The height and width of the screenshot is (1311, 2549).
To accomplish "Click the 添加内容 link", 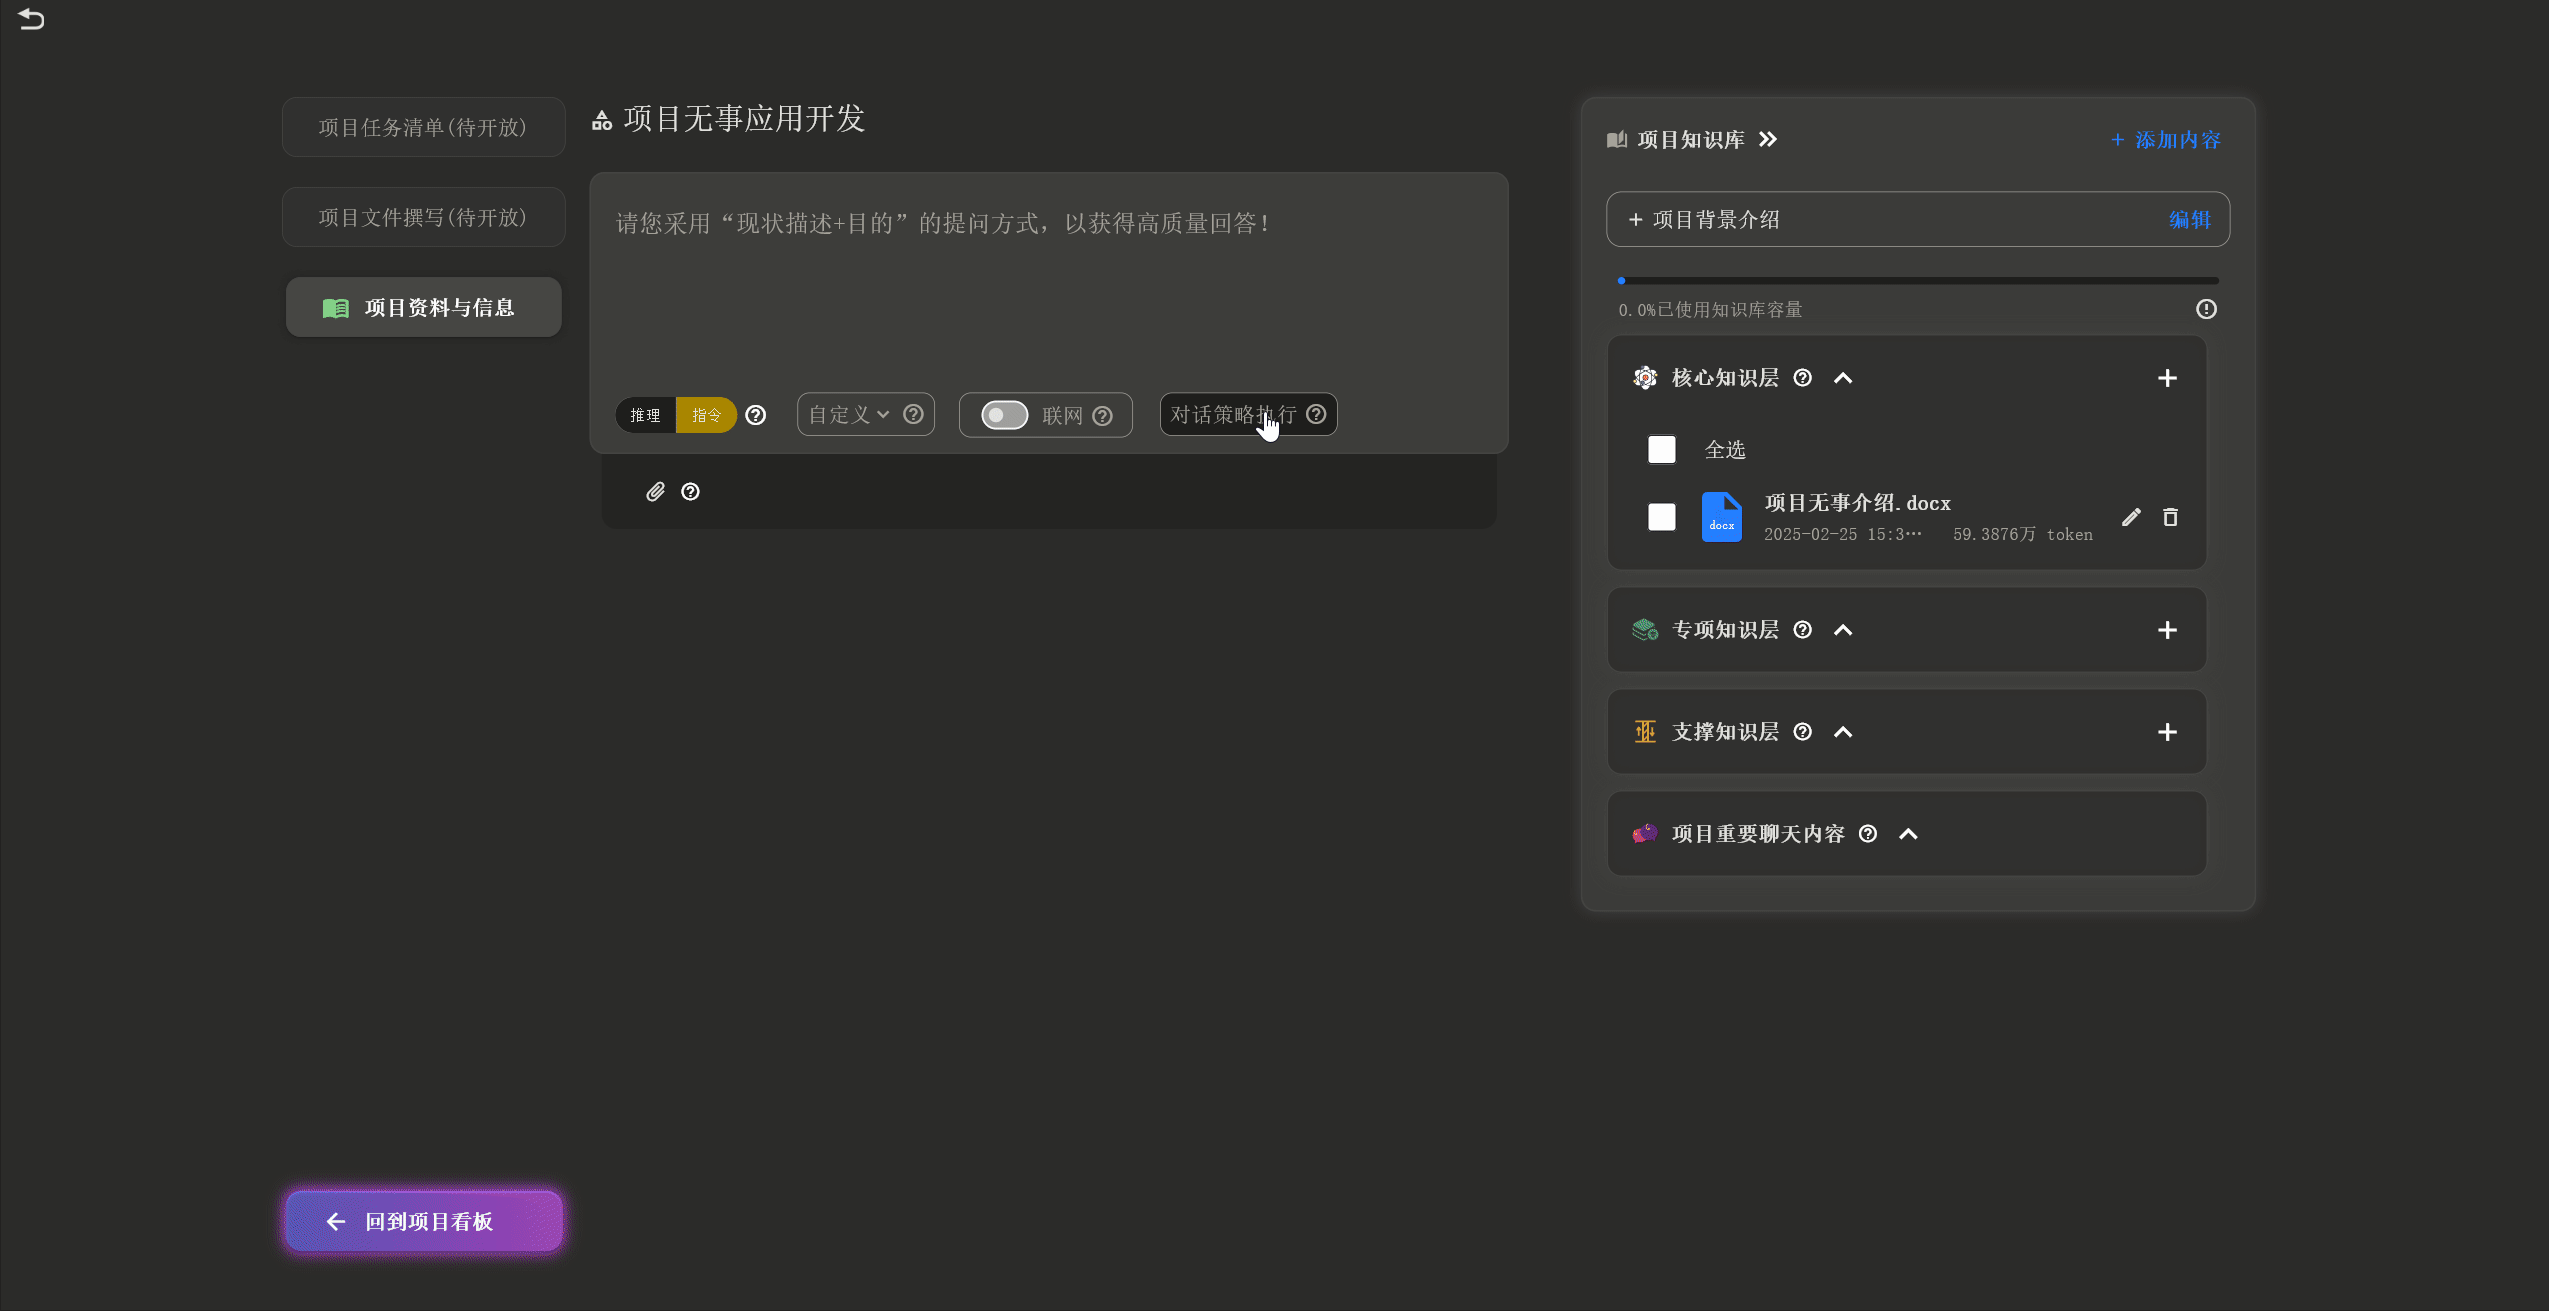I will (2166, 140).
